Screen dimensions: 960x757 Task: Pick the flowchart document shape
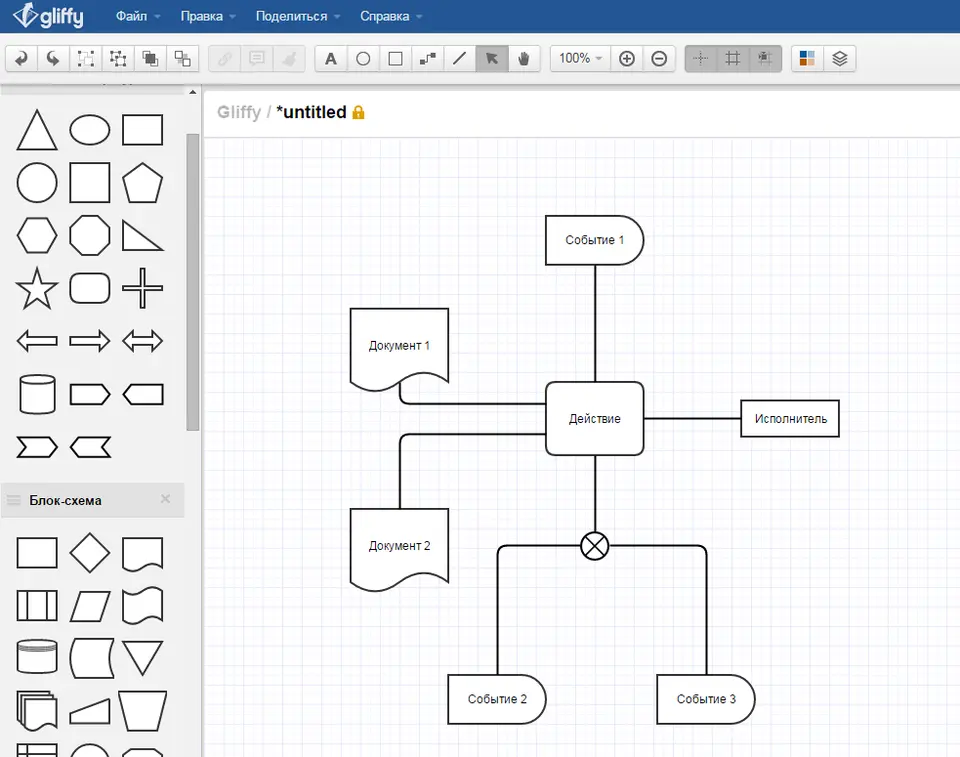click(143, 554)
